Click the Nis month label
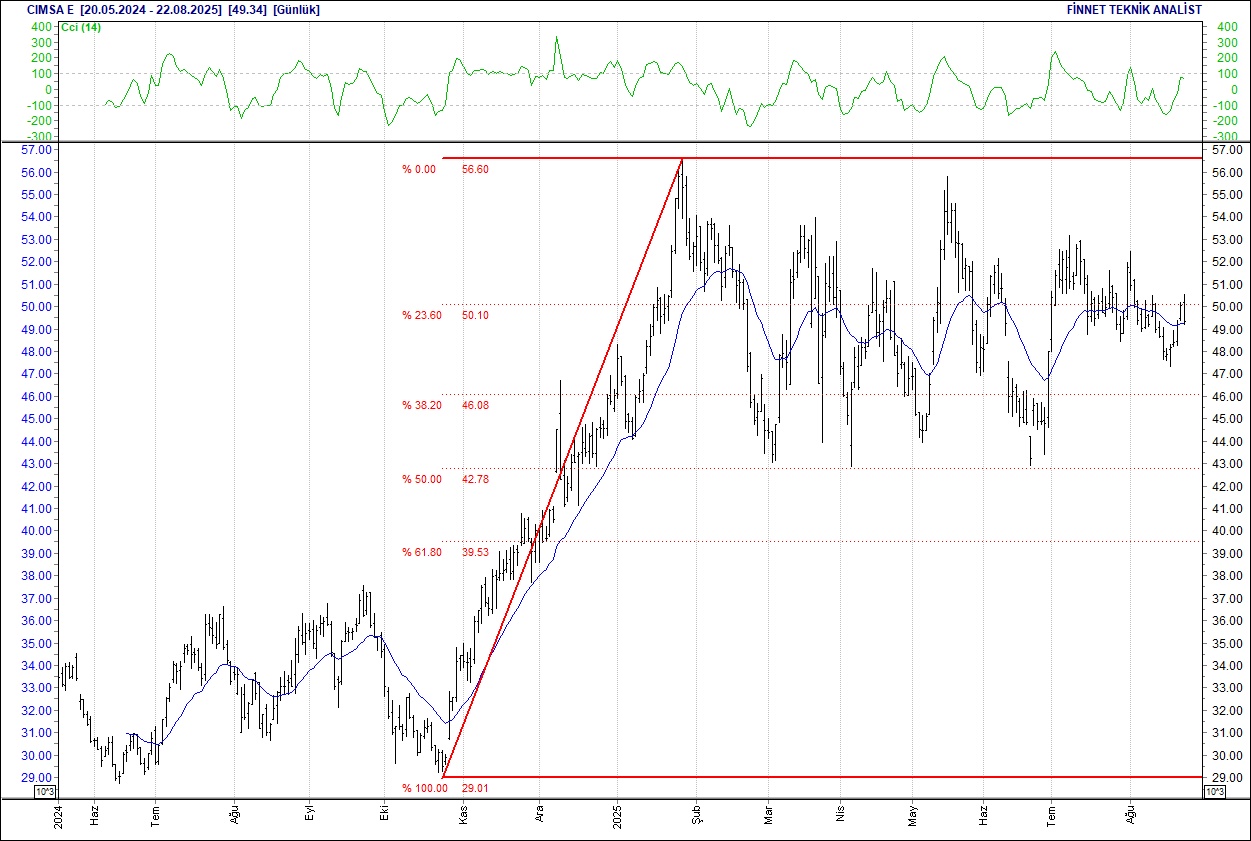 coord(840,816)
